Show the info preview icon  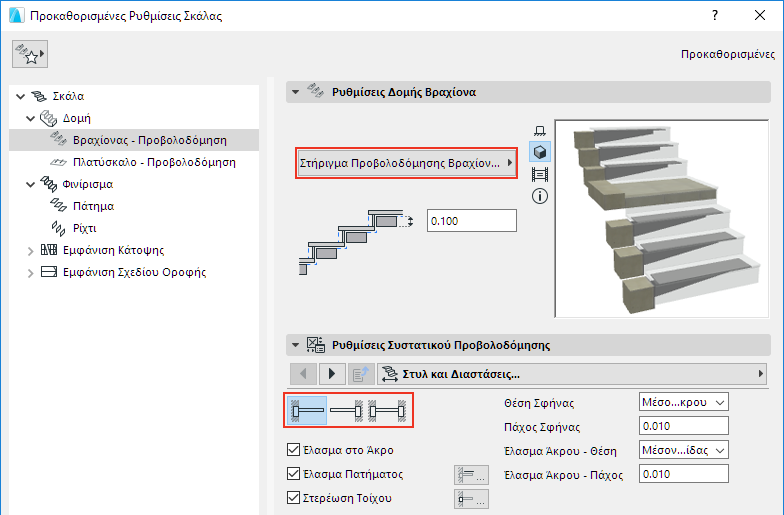540,196
